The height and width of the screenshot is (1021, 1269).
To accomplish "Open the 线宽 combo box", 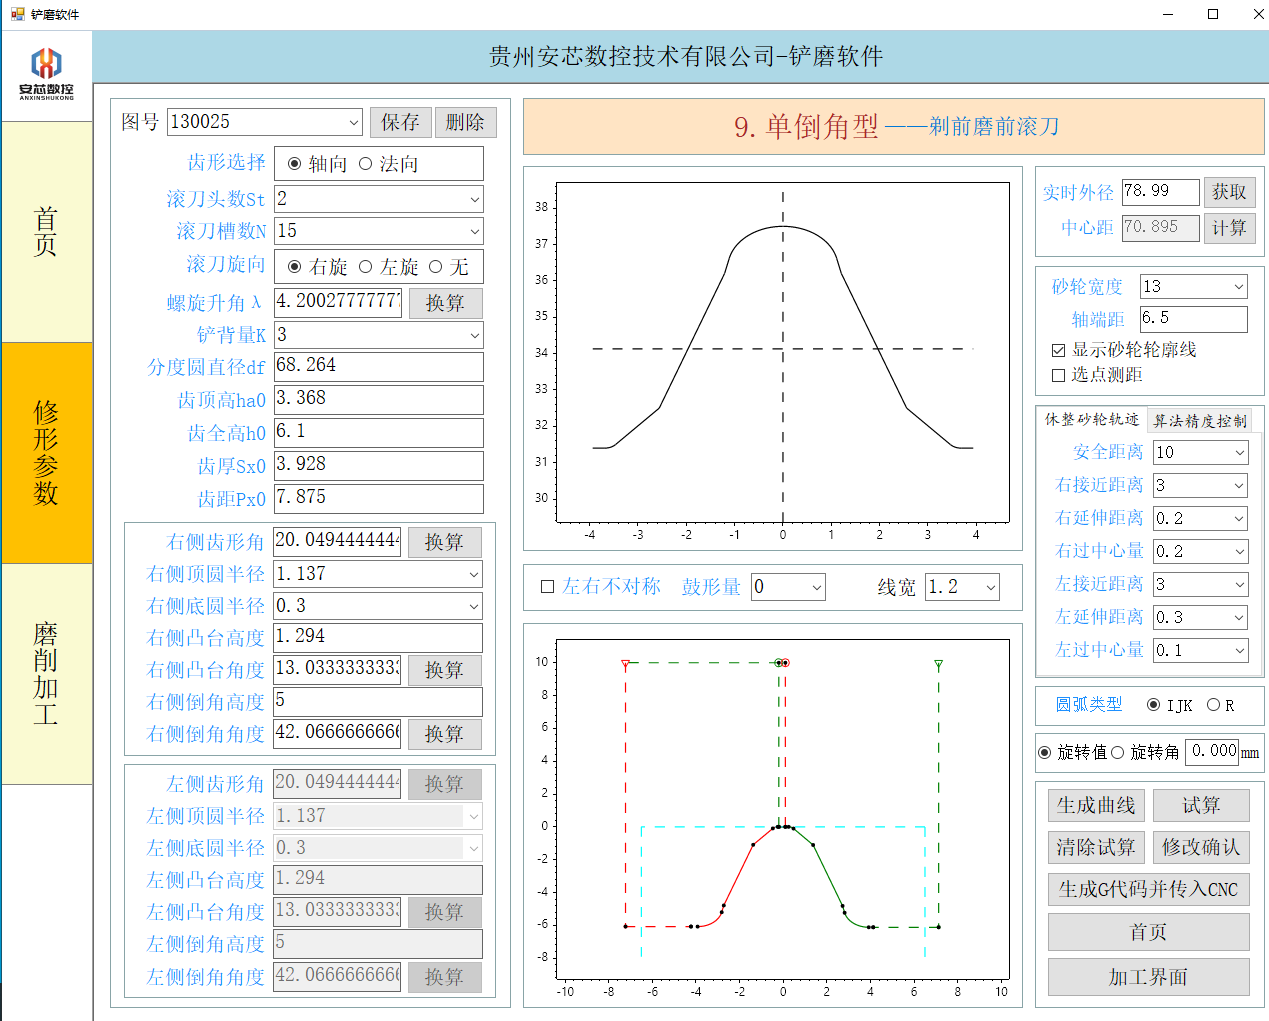I will point(990,587).
